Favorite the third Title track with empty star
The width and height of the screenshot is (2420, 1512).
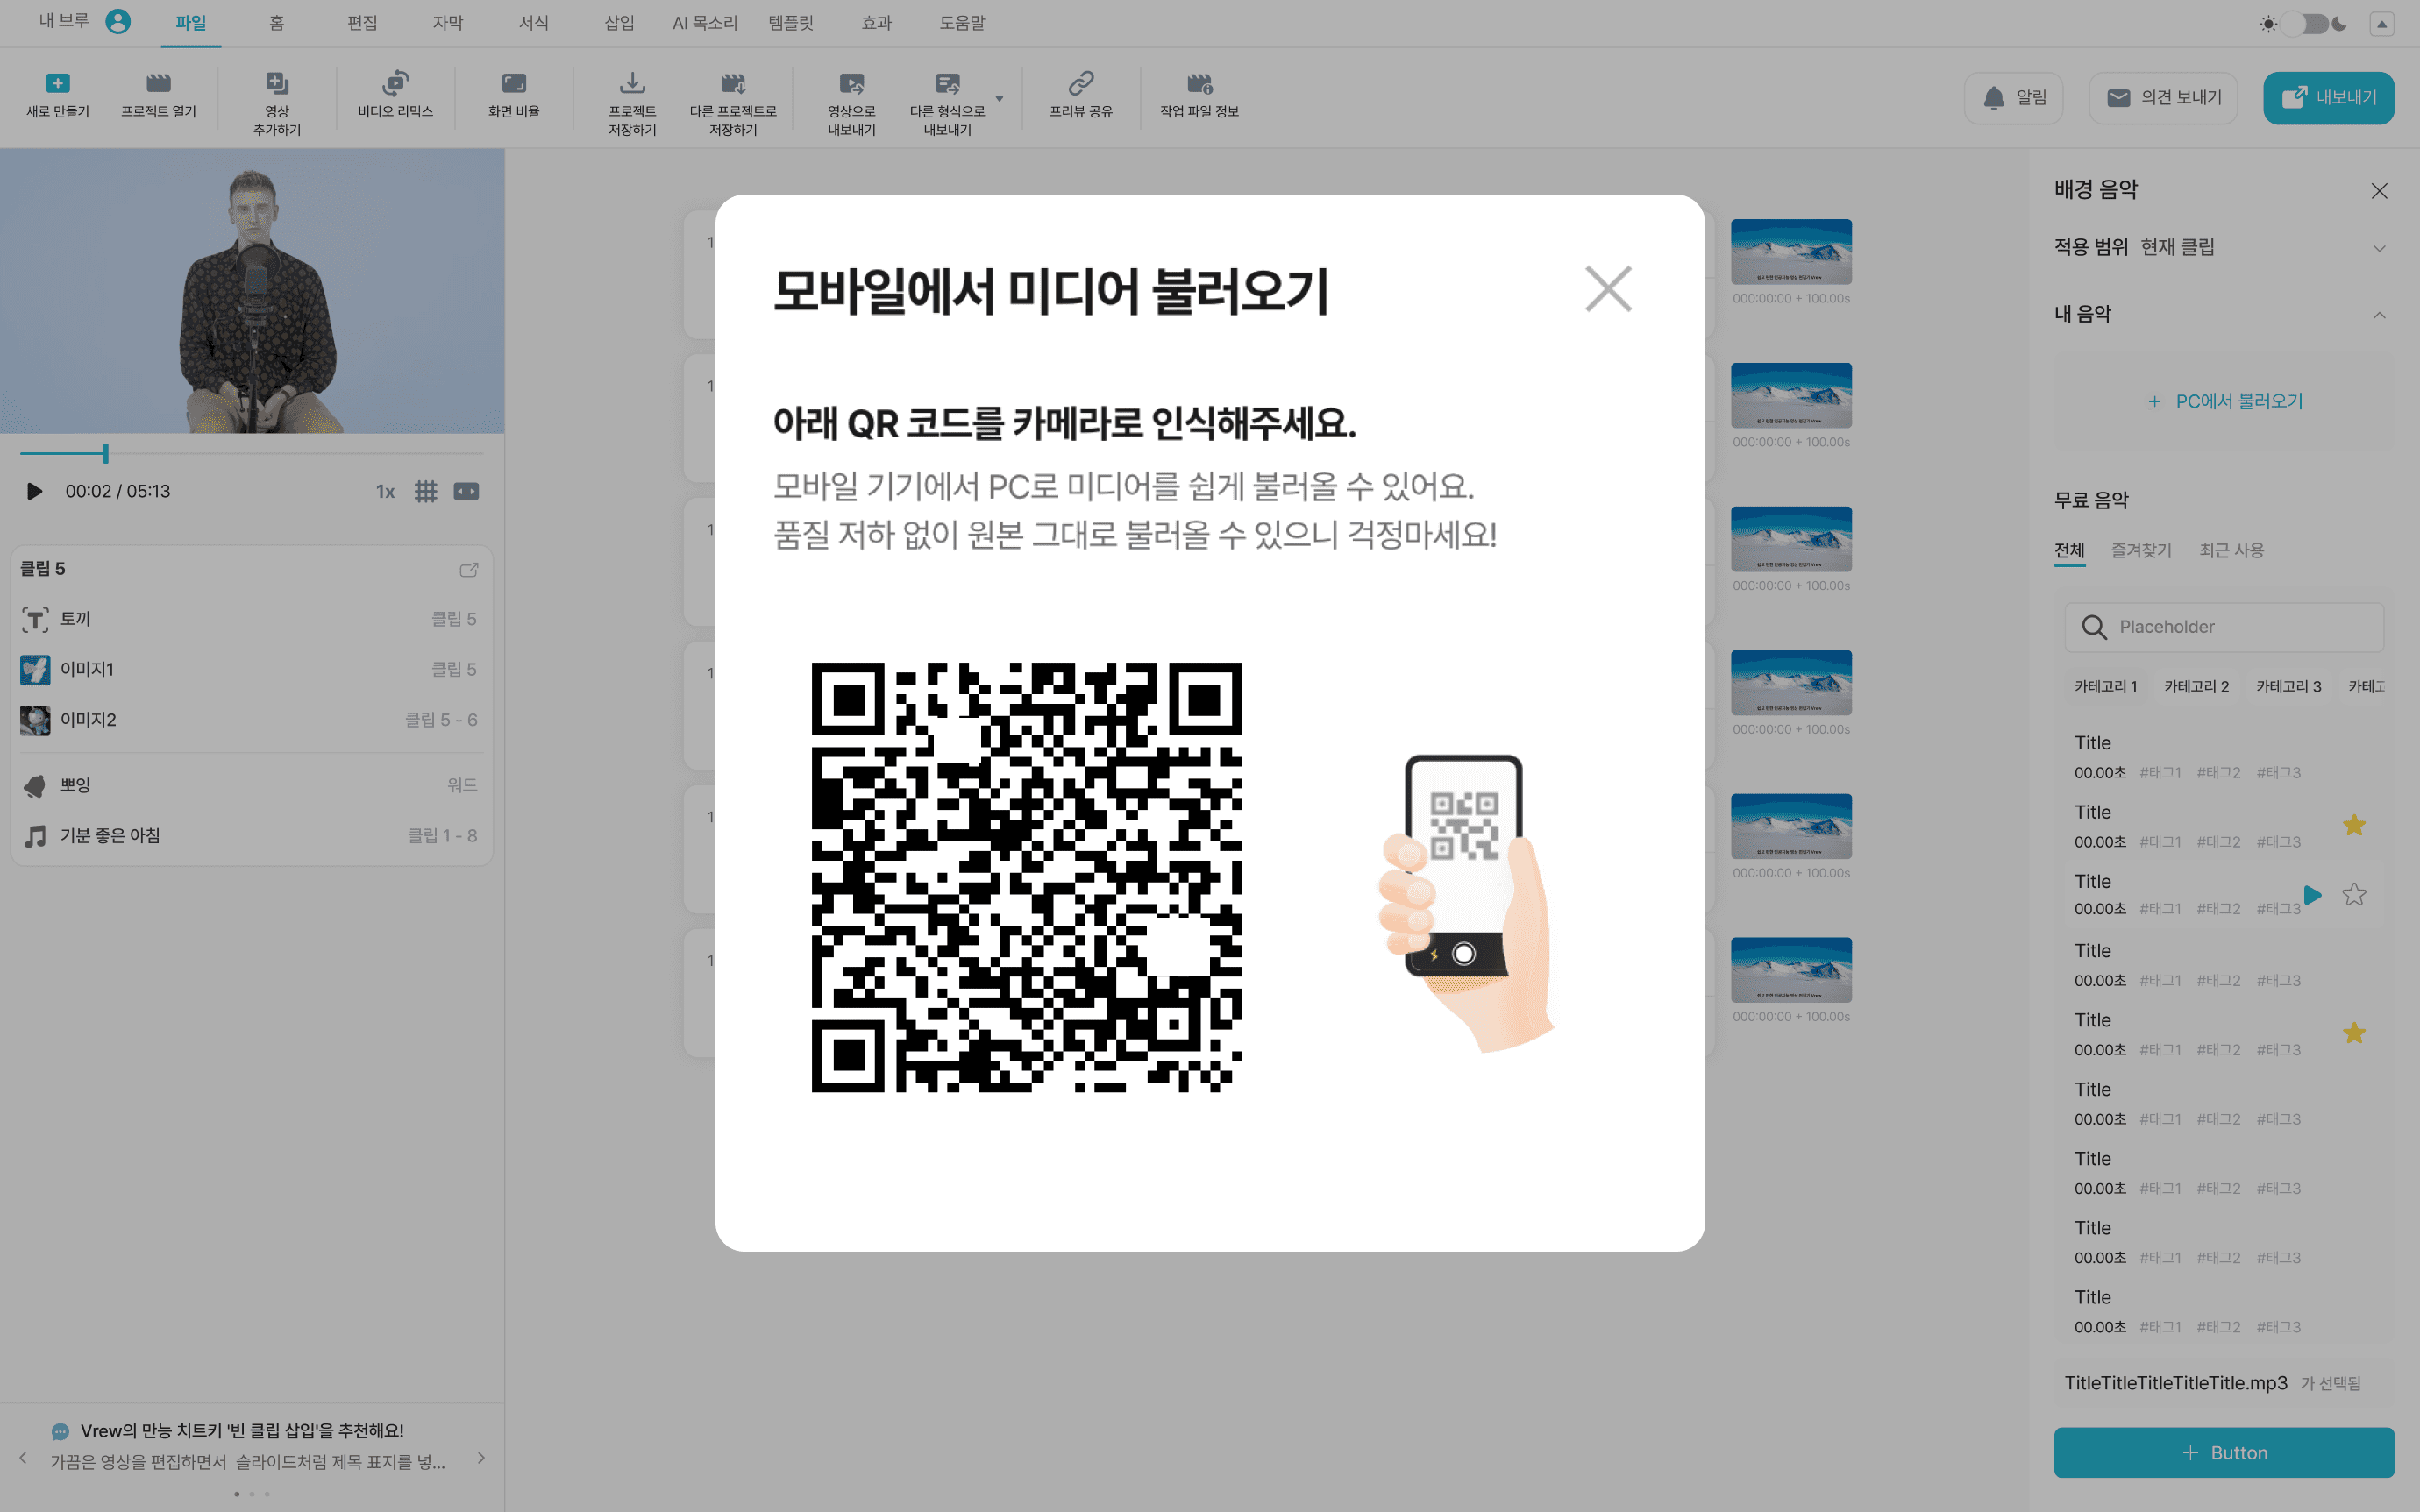2354,895
